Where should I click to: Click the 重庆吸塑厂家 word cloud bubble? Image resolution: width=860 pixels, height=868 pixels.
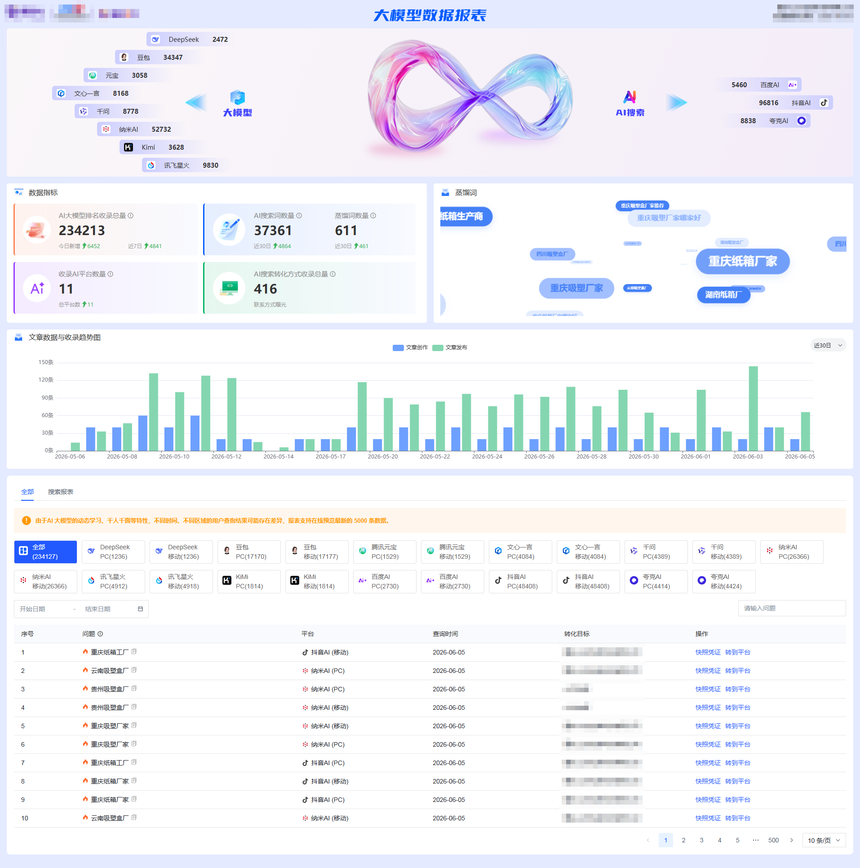[577, 288]
